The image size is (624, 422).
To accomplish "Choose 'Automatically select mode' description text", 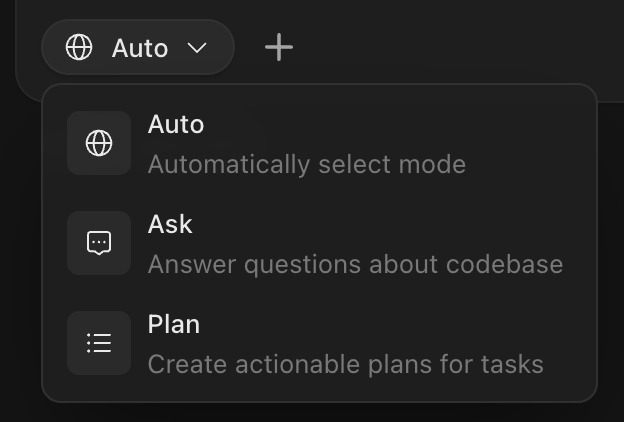I will (x=306, y=164).
